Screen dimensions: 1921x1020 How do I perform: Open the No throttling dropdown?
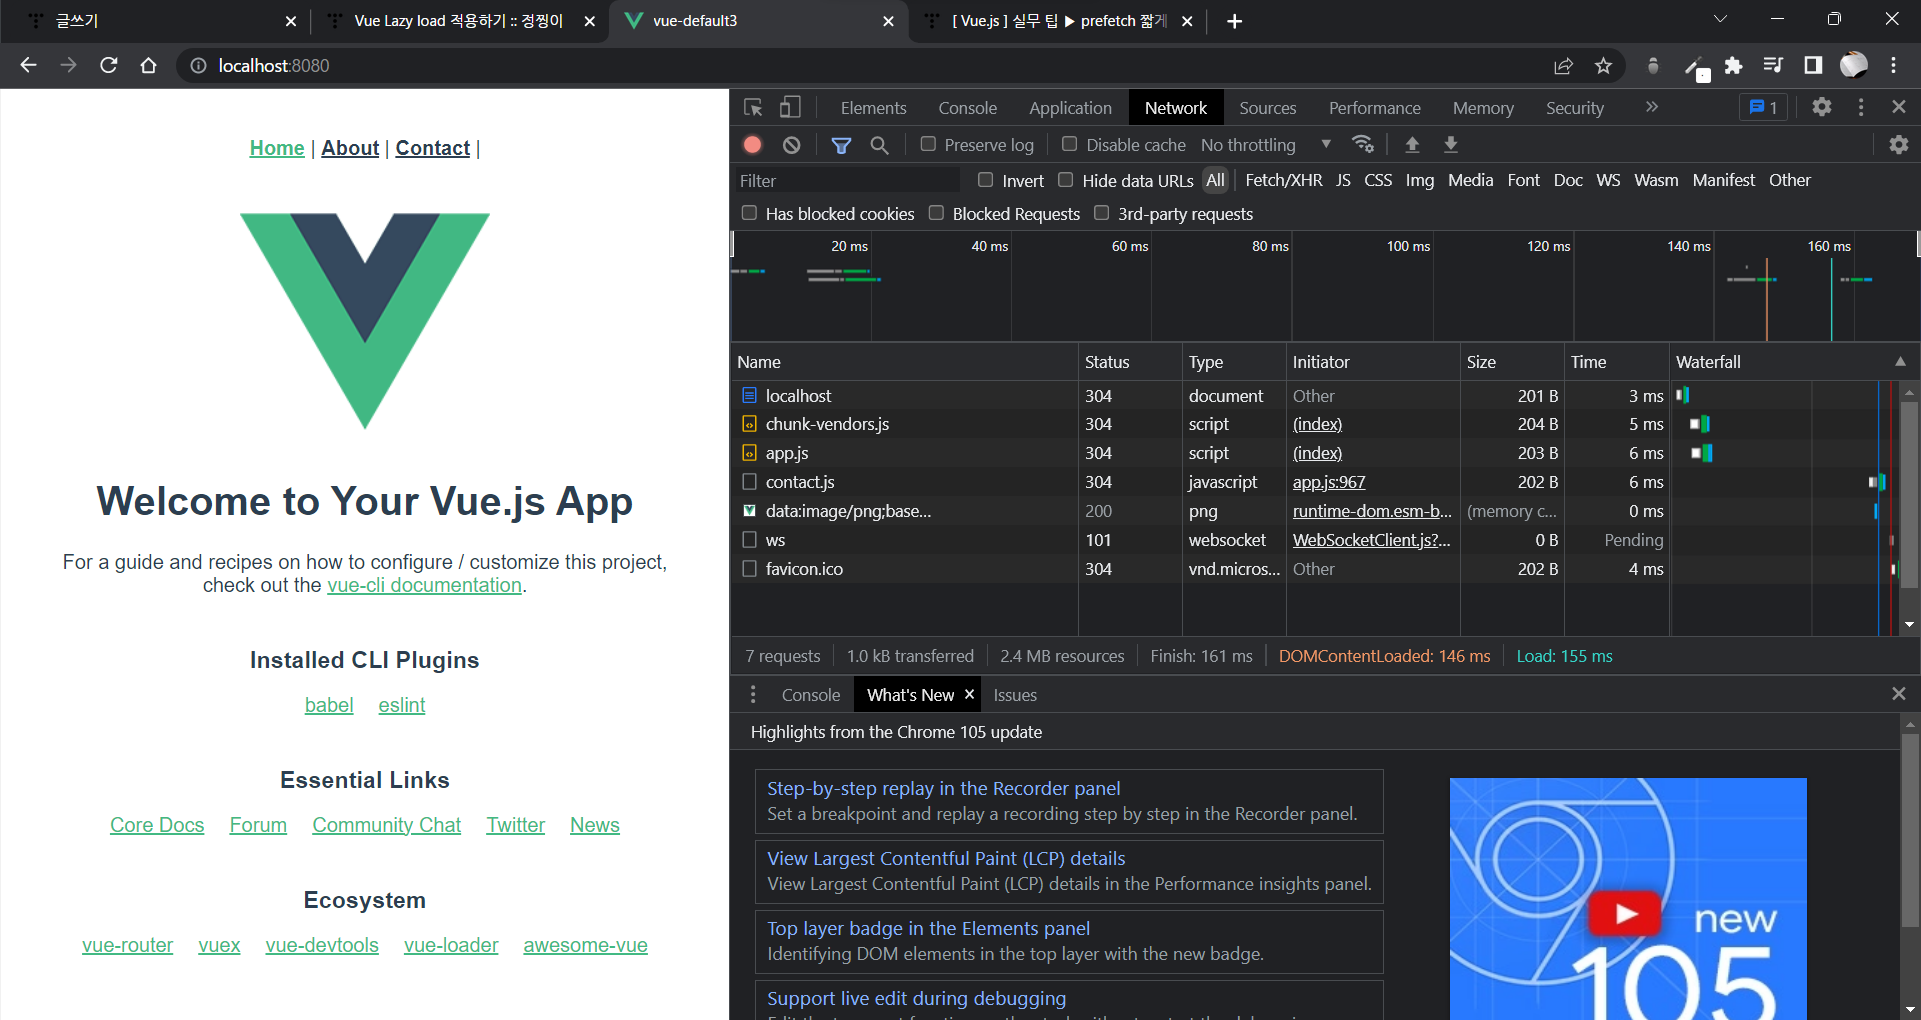coord(1266,145)
